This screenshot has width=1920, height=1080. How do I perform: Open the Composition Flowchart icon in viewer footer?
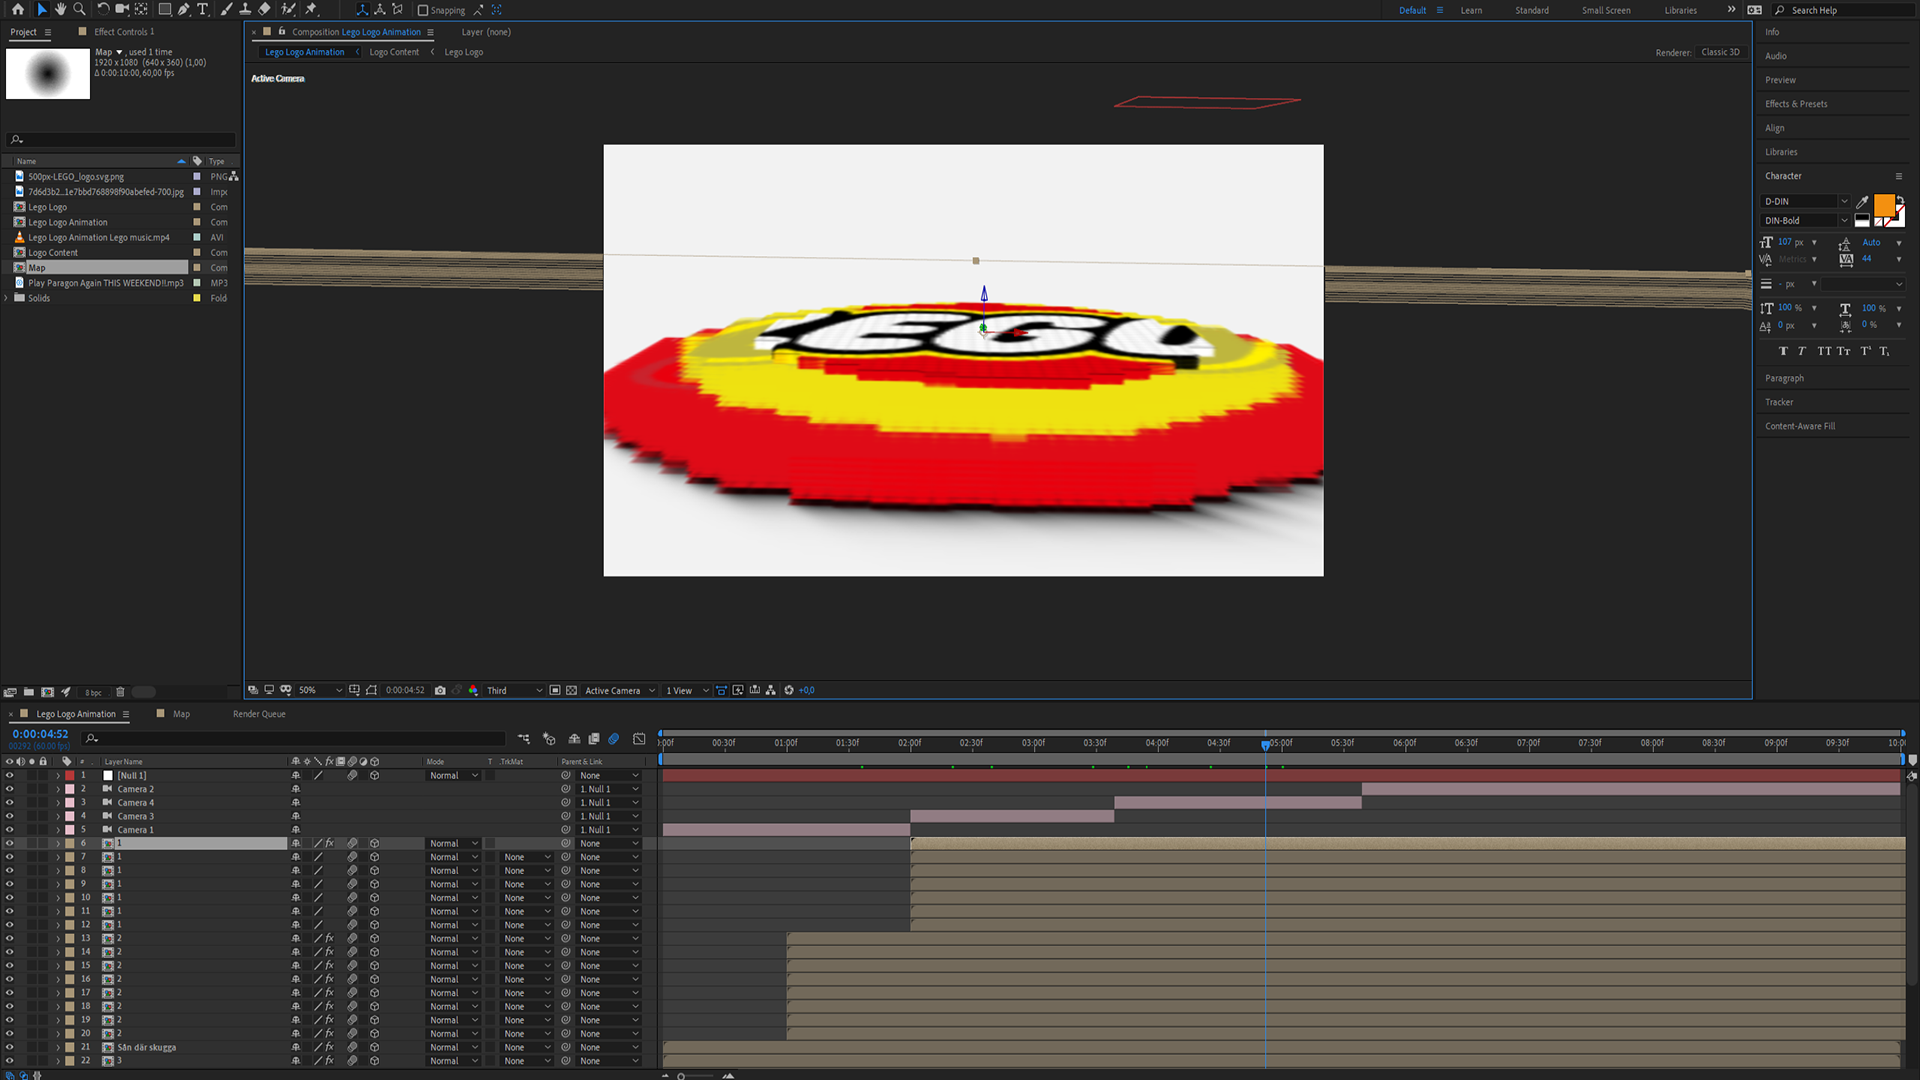(771, 690)
